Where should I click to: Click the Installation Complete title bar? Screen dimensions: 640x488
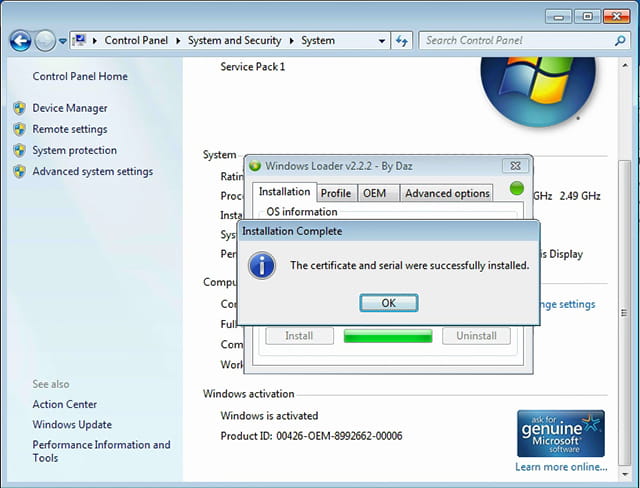pyautogui.click(x=389, y=231)
